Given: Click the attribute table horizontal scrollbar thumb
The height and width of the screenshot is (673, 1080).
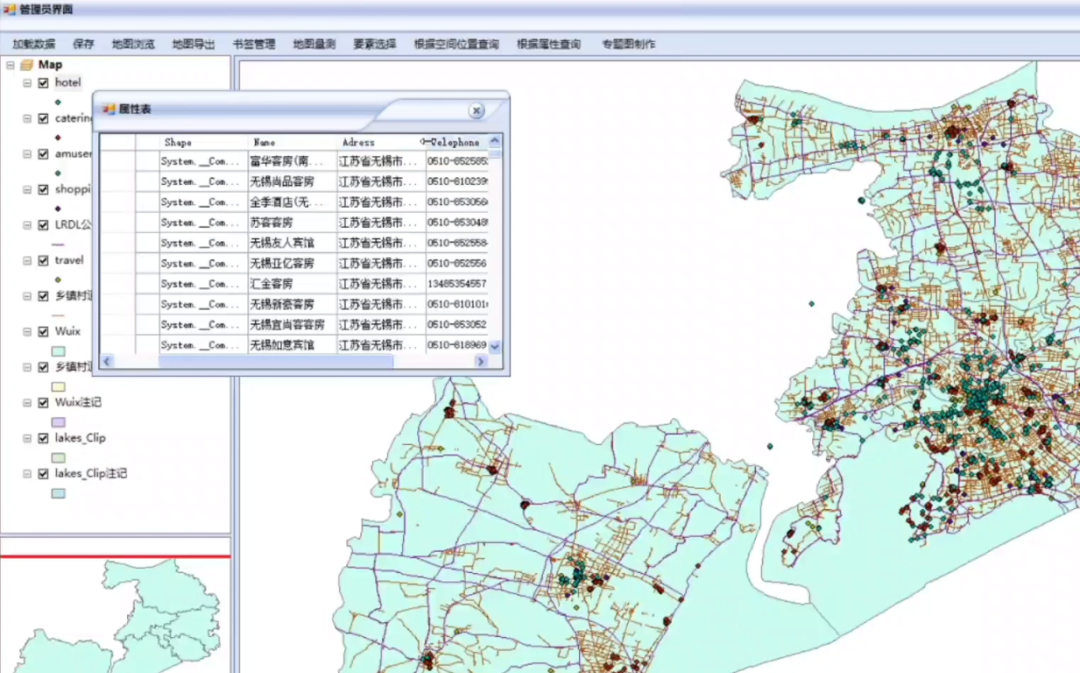Looking at the screenshot, I should pyautogui.click(x=276, y=361).
